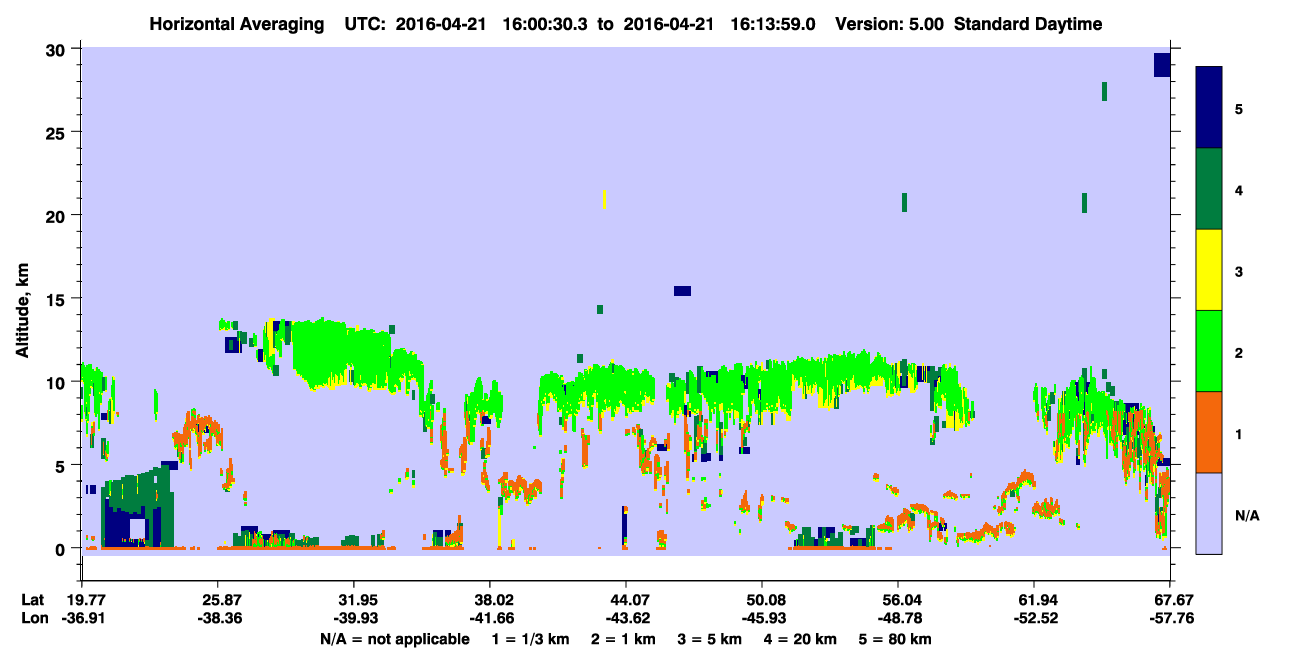The width and height of the screenshot is (1300, 667).
Task: Click the y-axis tick label '10'
Action: [x=58, y=382]
